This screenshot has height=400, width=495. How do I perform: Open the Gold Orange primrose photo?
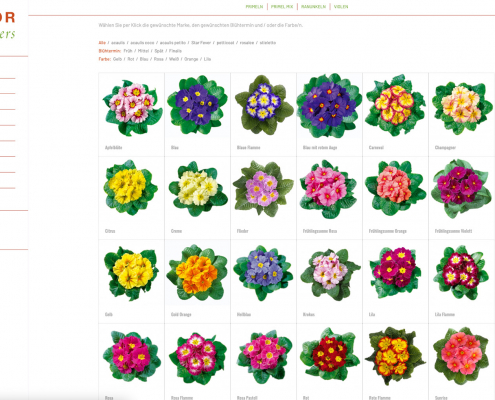click(x=197, y=272)
